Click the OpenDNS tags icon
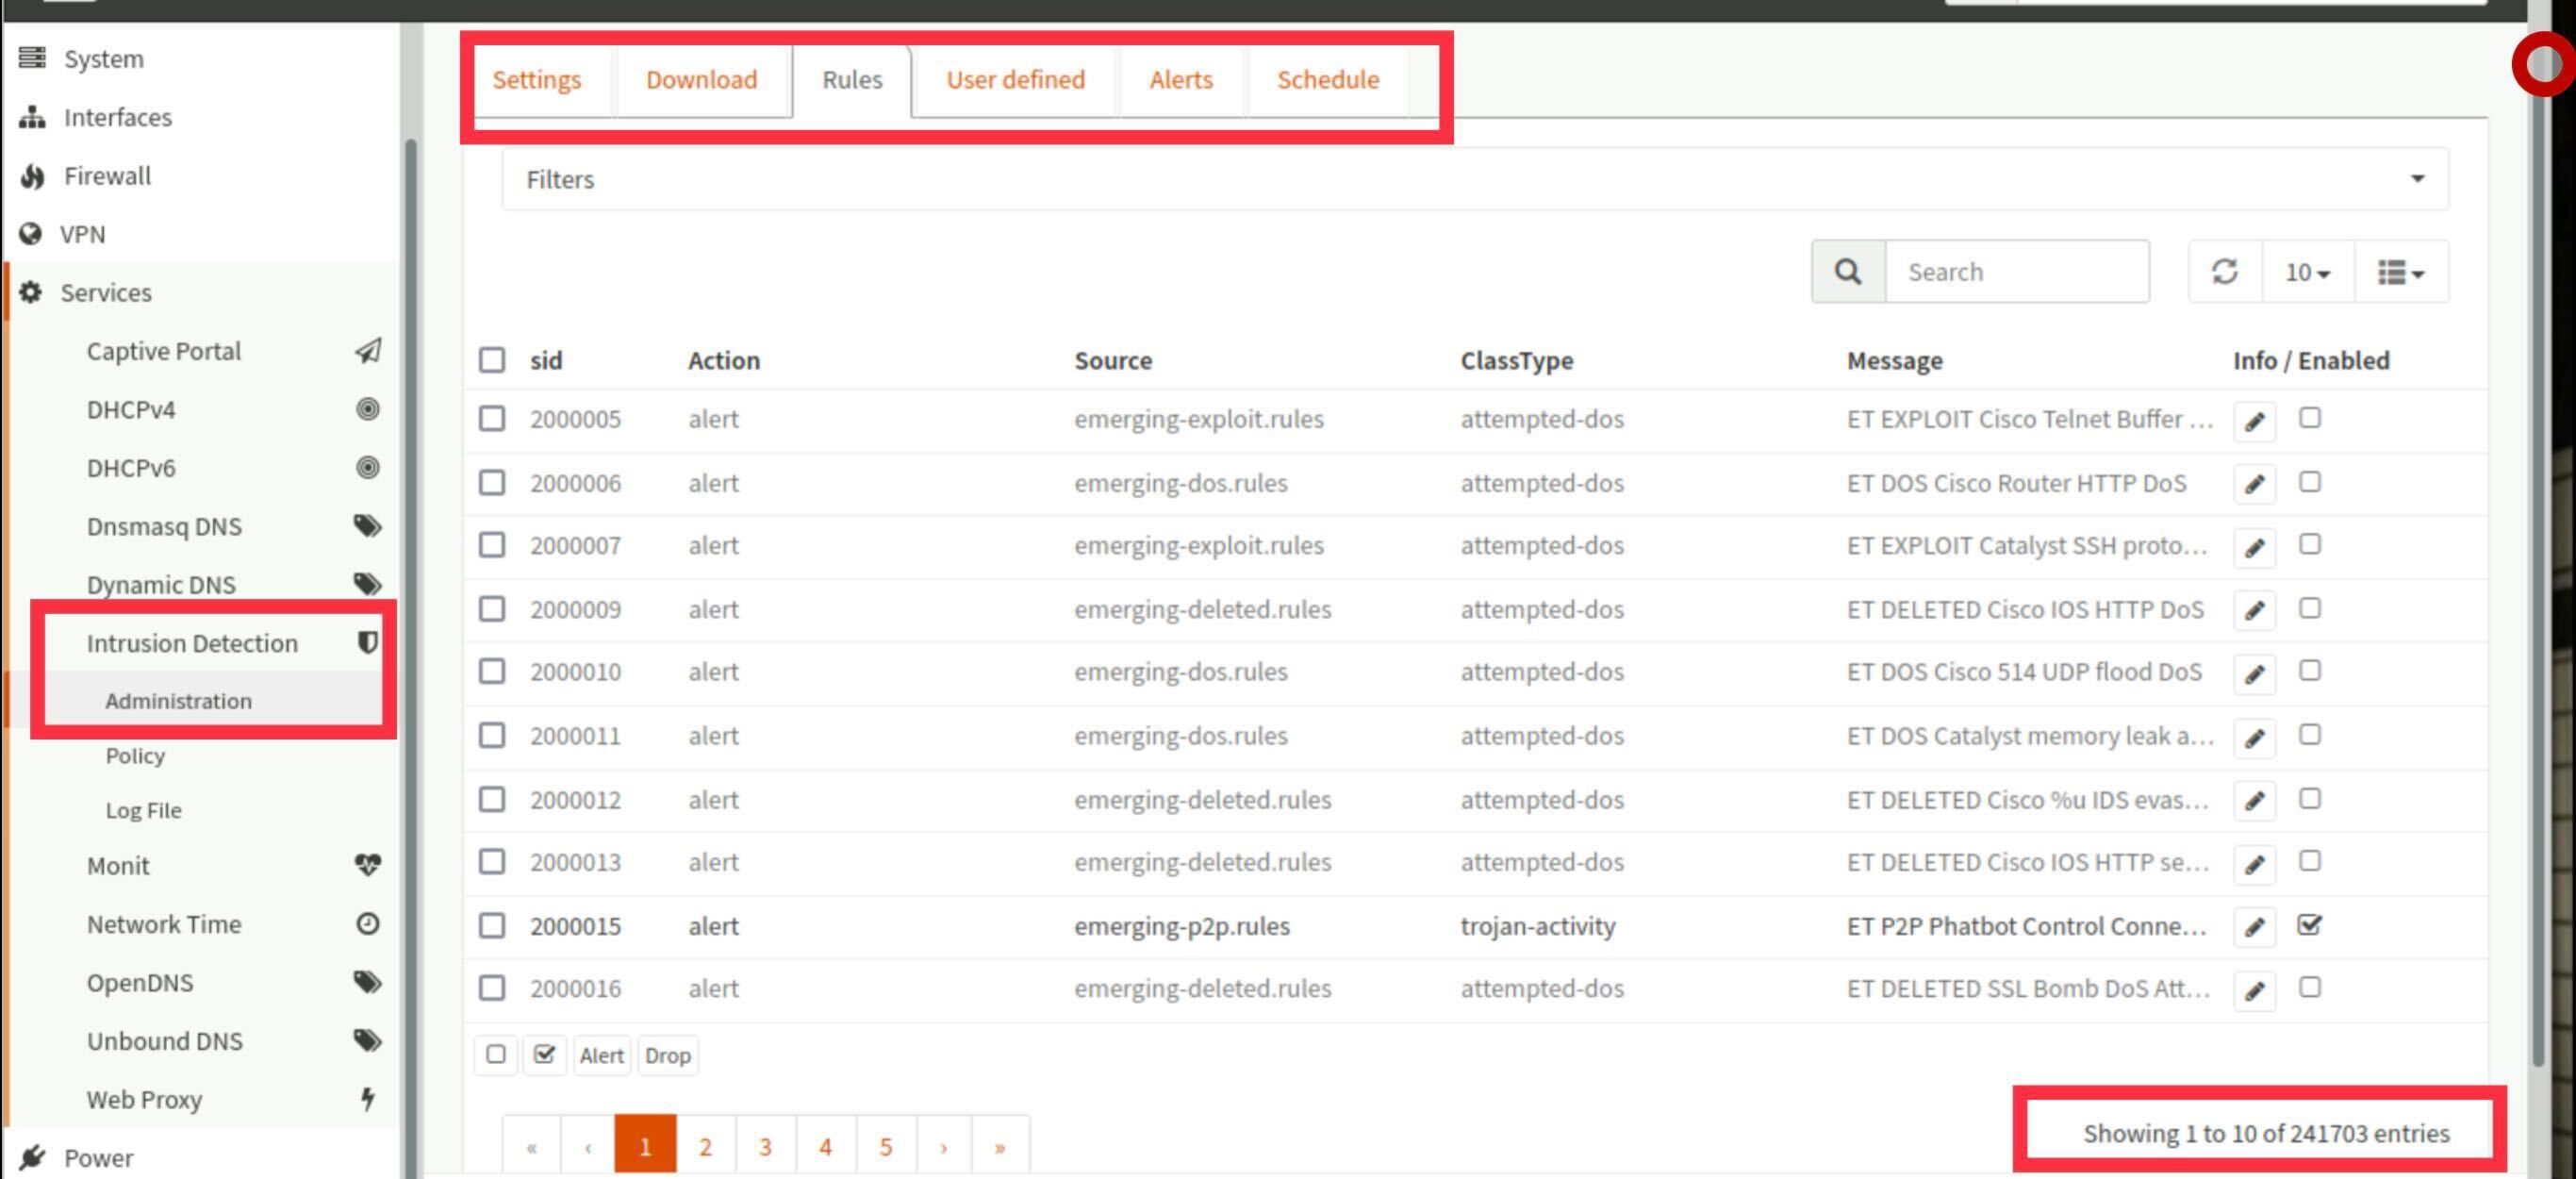Image resolution: width=2576 pixels, height=1179 pixels. click(x=367, y=982)
